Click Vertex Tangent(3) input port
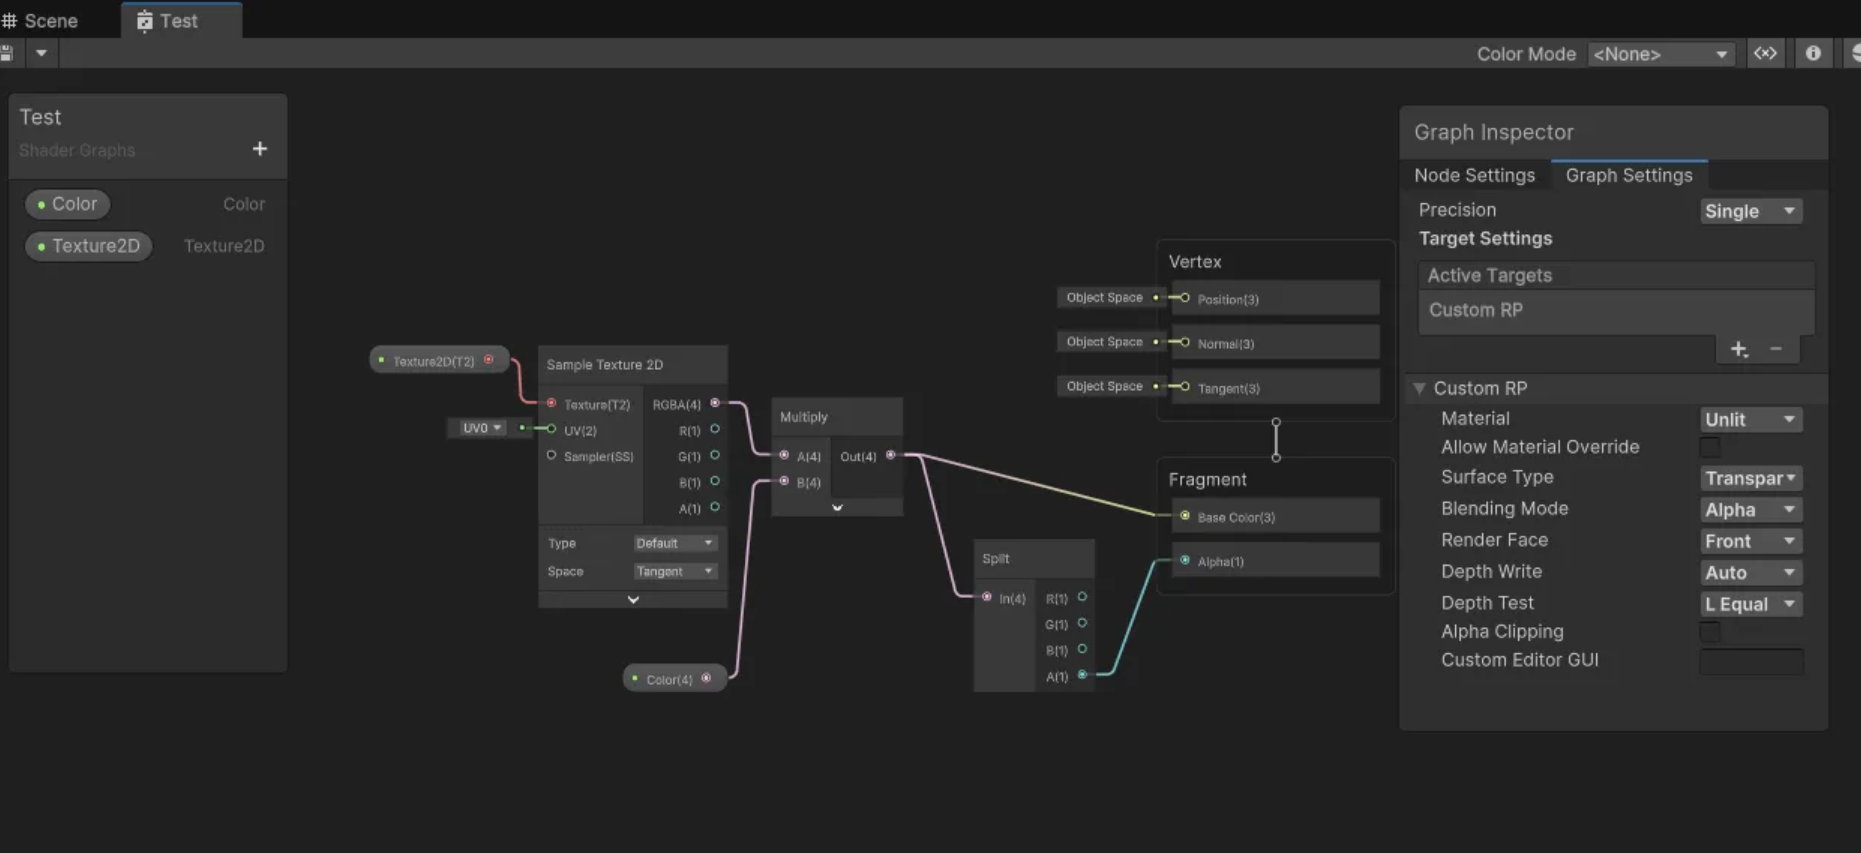 [x=1185, y=386]
